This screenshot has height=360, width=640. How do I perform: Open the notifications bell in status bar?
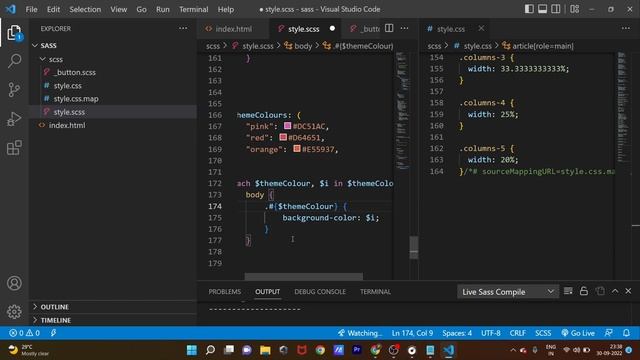point(627,333)
